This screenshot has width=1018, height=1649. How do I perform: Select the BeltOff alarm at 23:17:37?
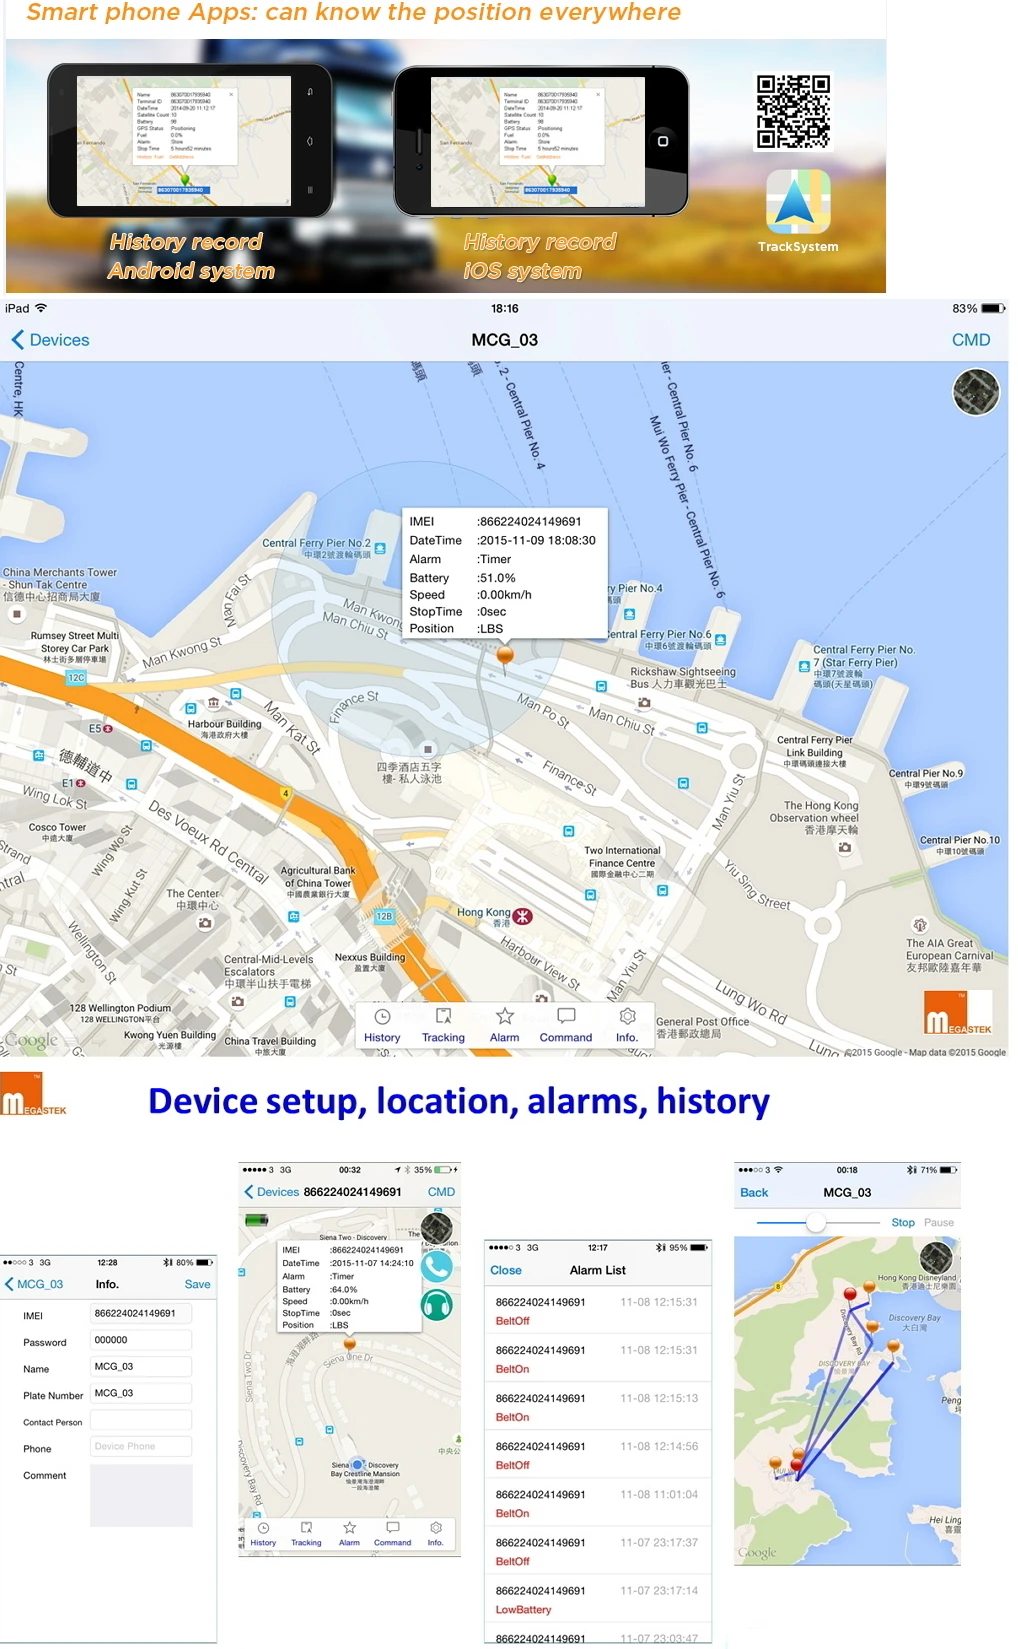point(598,1551)
